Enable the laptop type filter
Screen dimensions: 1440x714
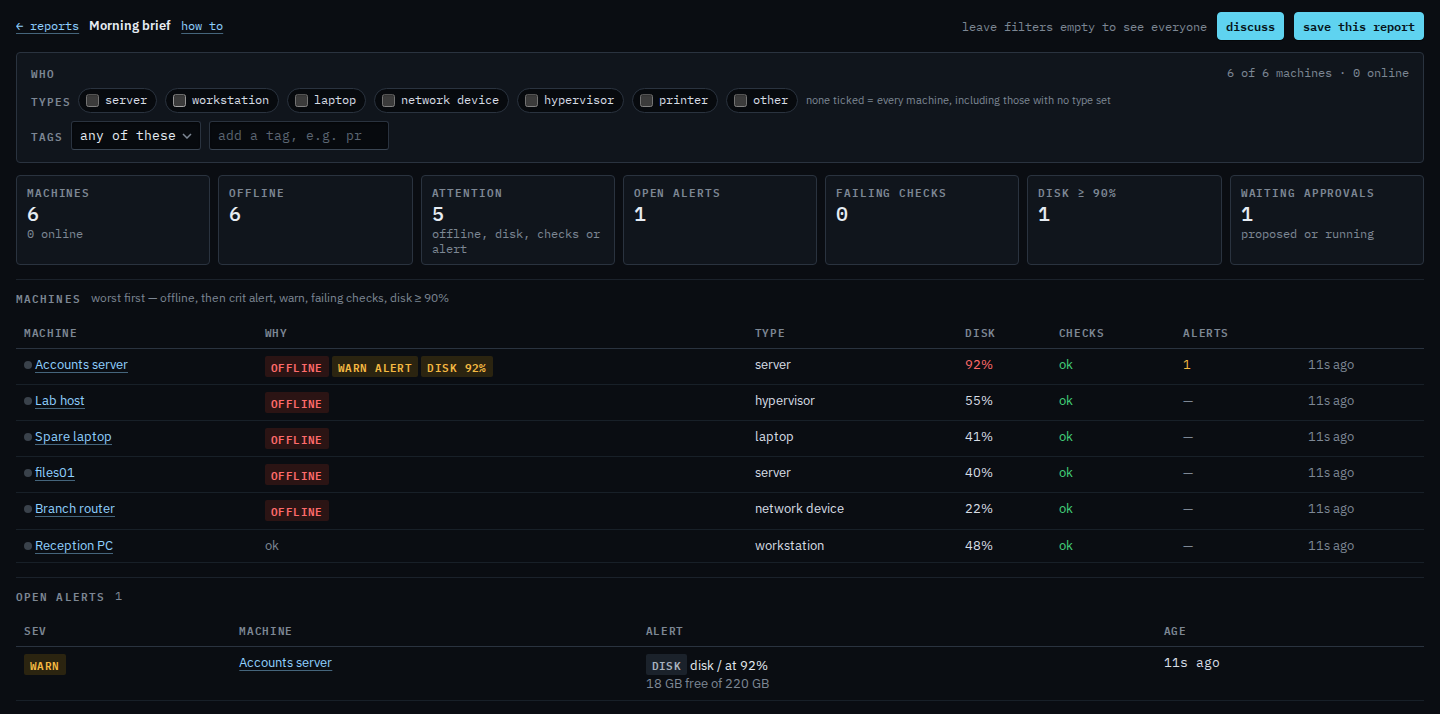point(301,100)
